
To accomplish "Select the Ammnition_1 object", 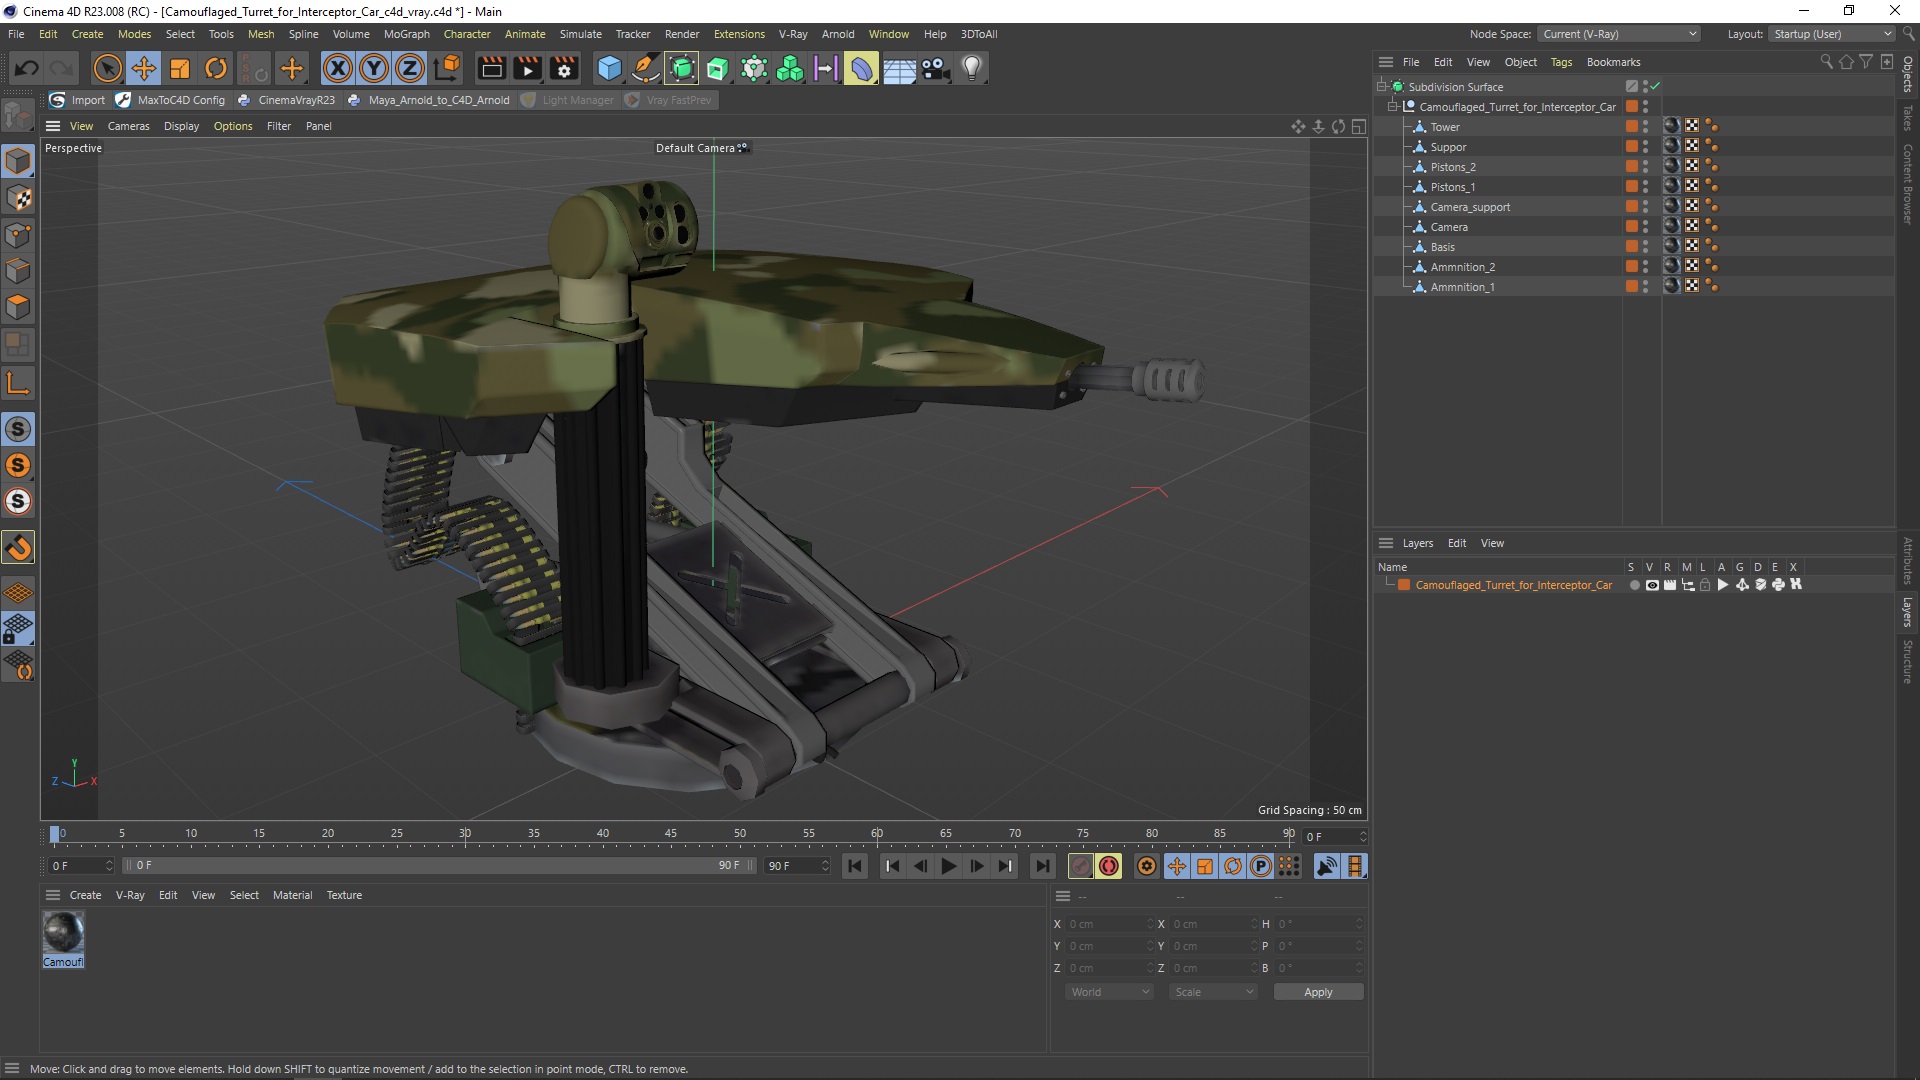I will pyautogui.click(x=1462, y=287).
